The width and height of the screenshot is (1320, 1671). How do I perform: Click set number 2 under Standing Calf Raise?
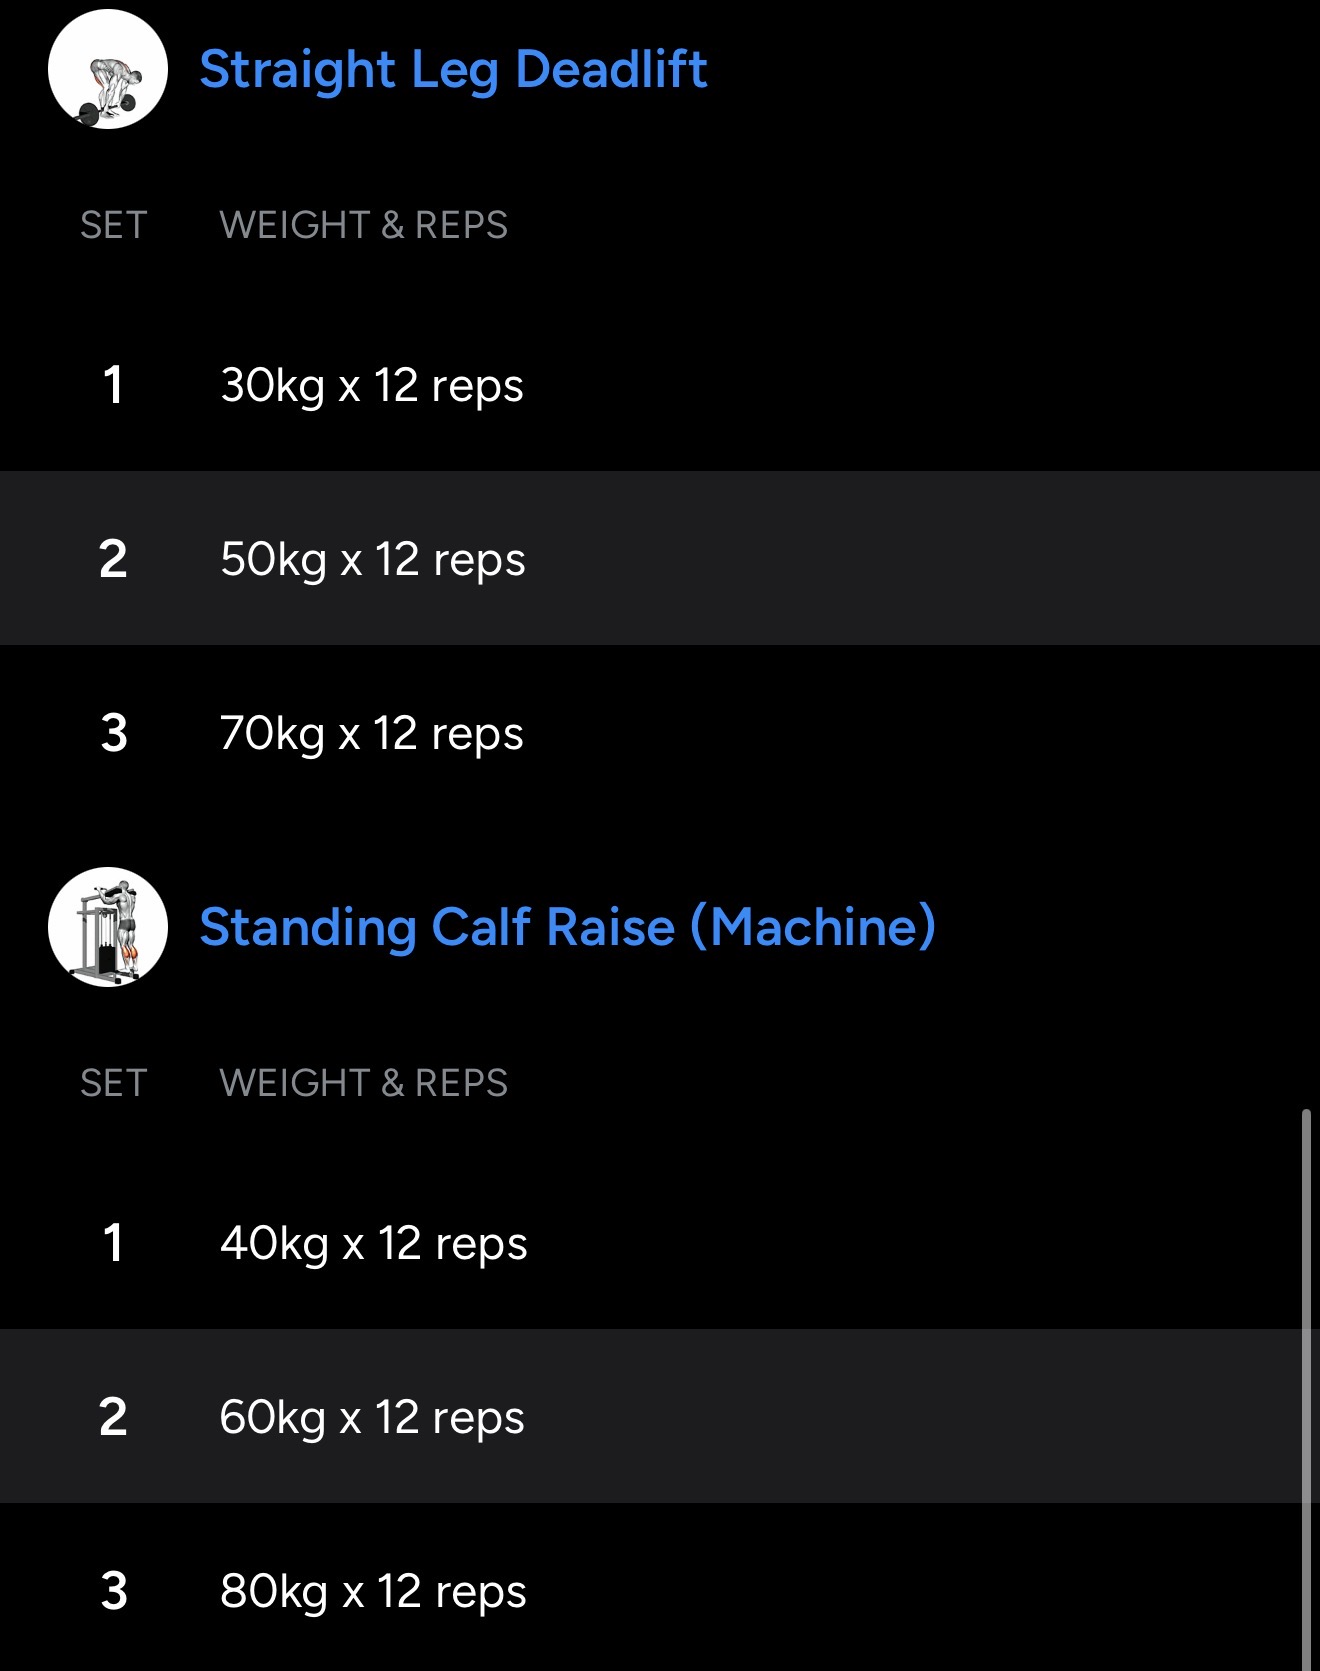113,1417
